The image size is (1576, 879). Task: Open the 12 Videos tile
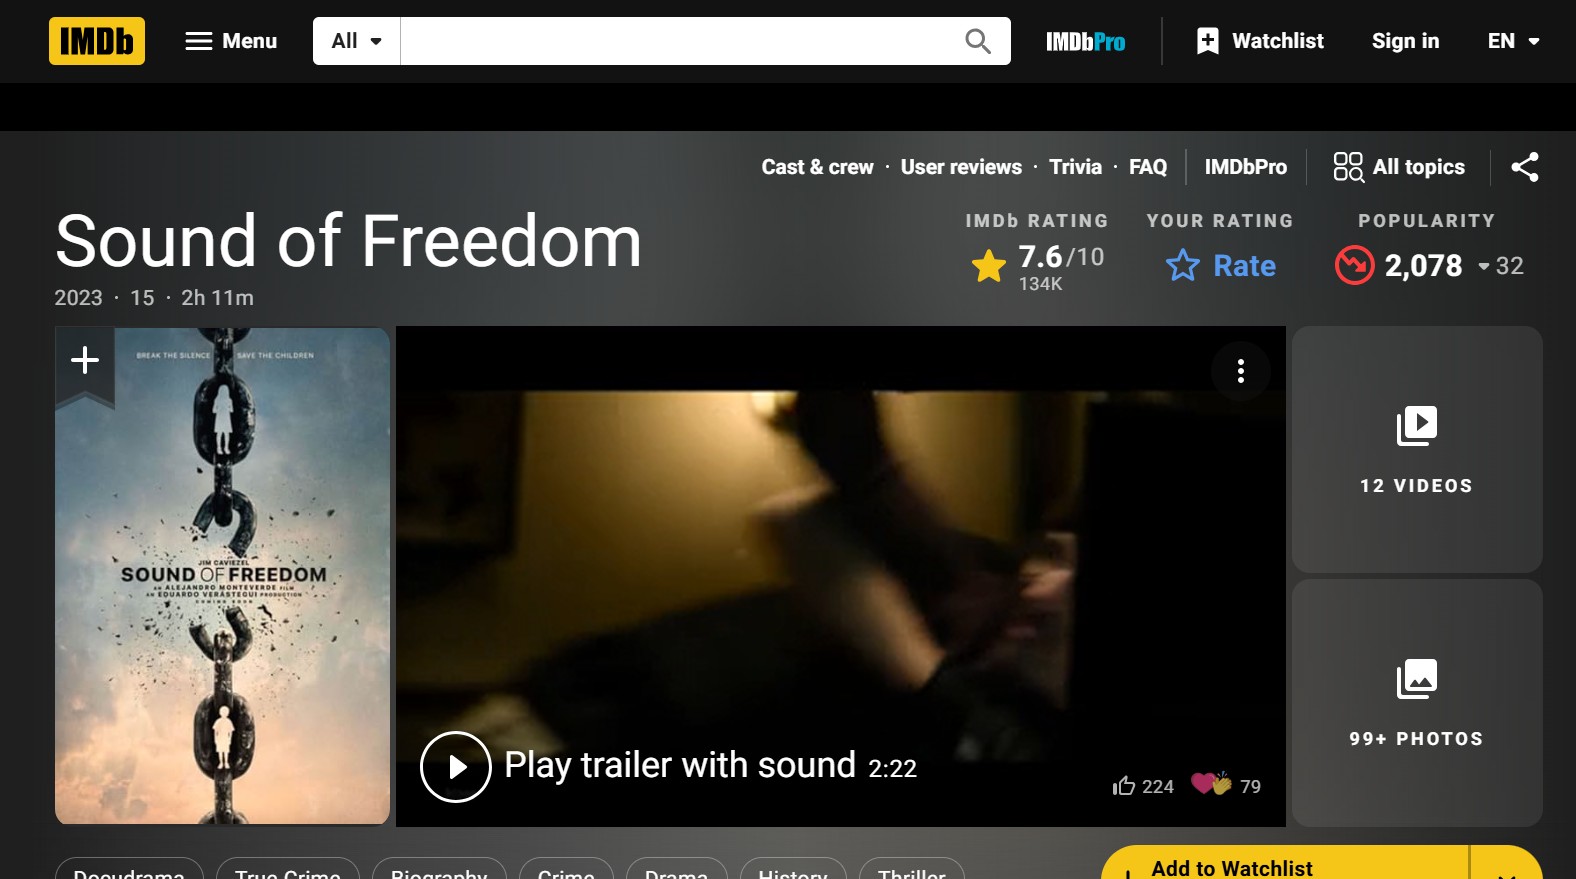point(1417,449)
